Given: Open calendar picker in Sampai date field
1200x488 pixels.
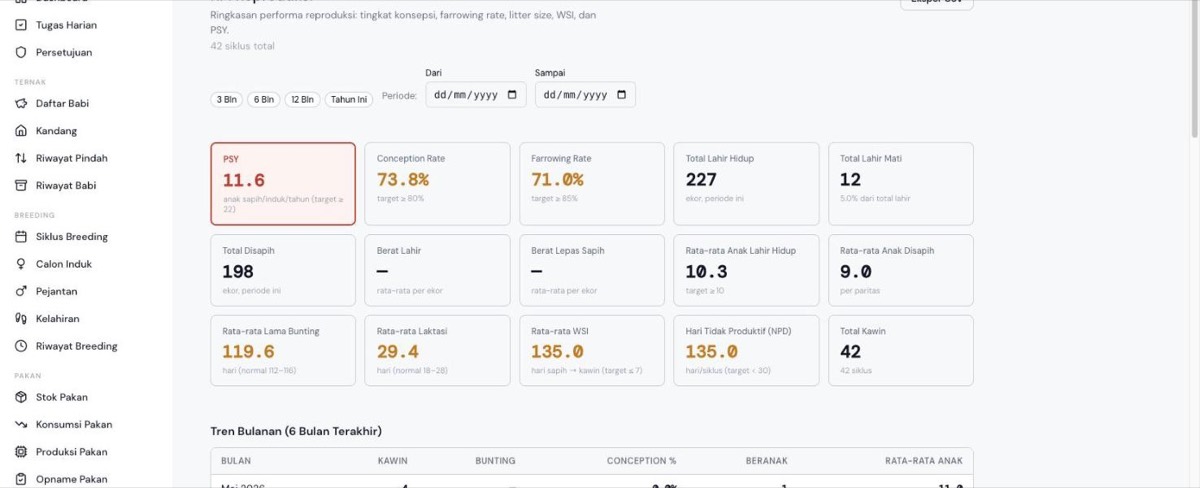Looking at the screenshot, I should pos(622,95).
